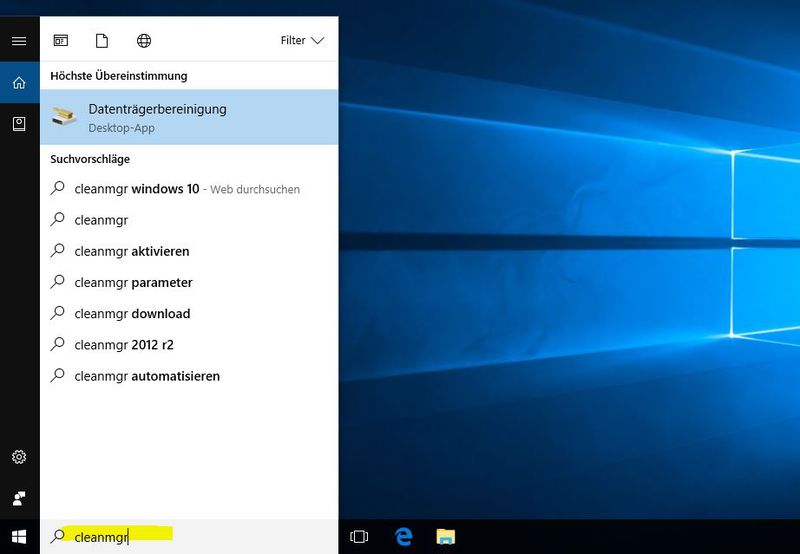This screenshot has width=800, height=554.
Task: Click magnifier icon beside 'cleanmgr parameter'
Action: [58, 281]
